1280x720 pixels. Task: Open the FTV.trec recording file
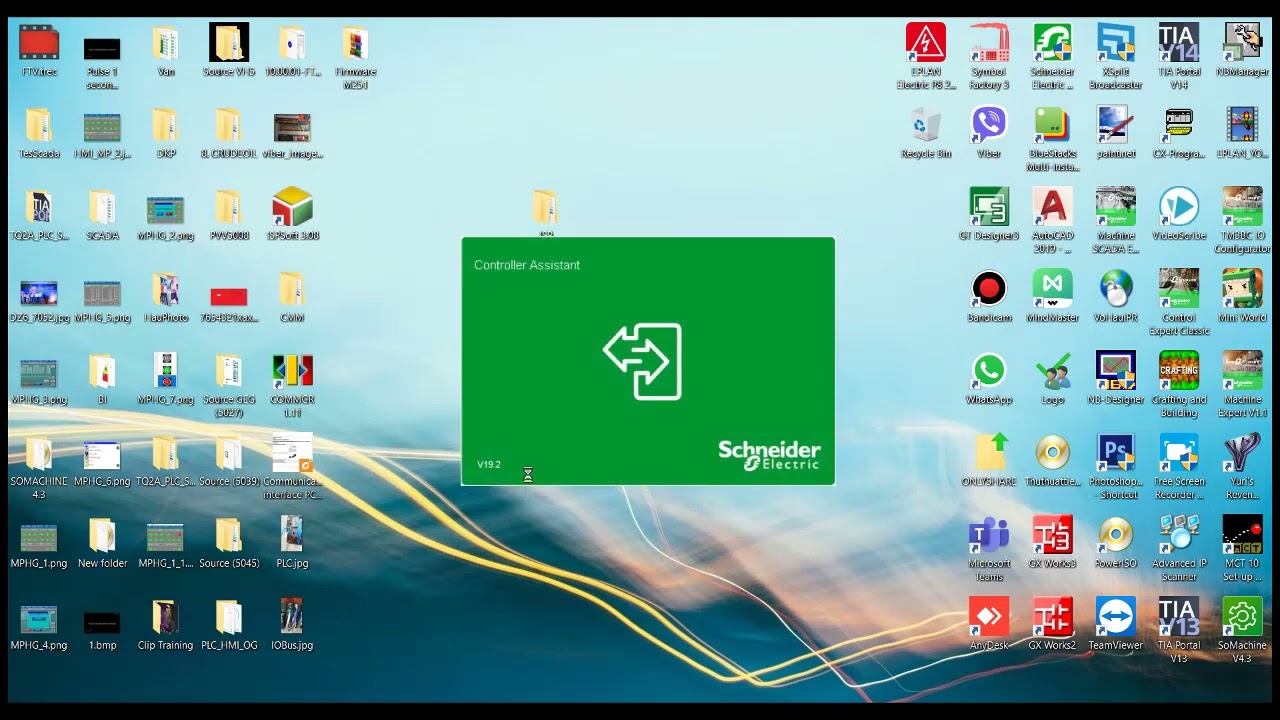point(39,43)
